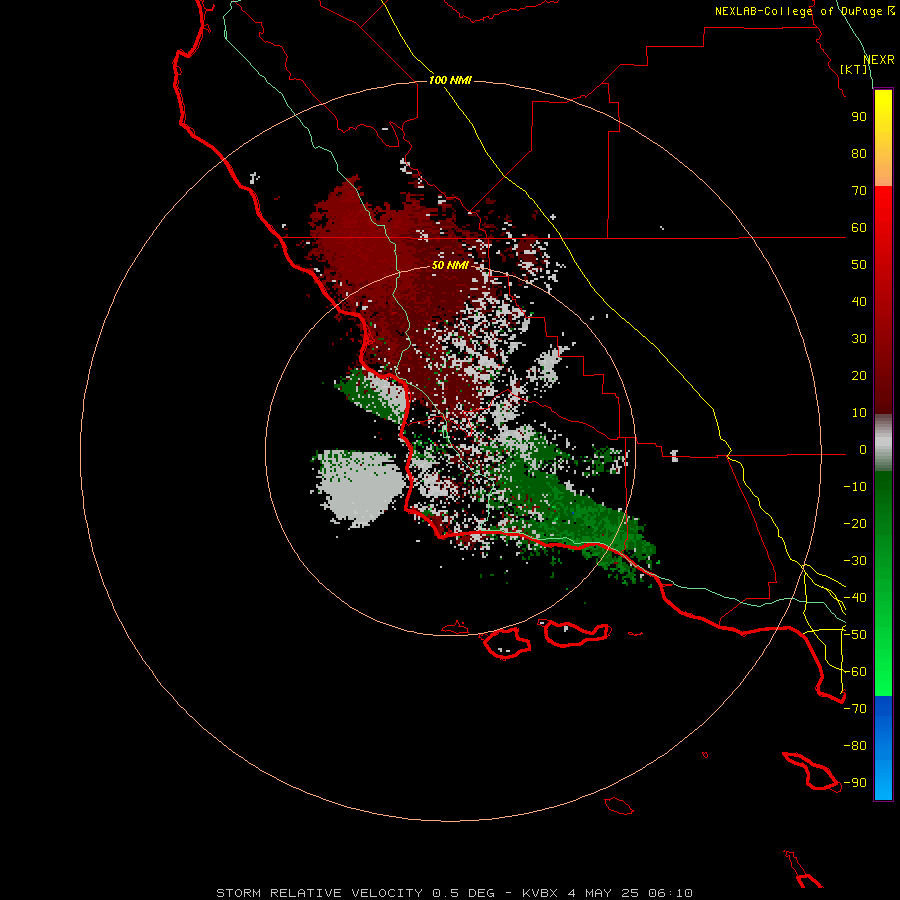Click the -30 value on velocity scale
900x900 pixels.
click(x=855, y=561)
